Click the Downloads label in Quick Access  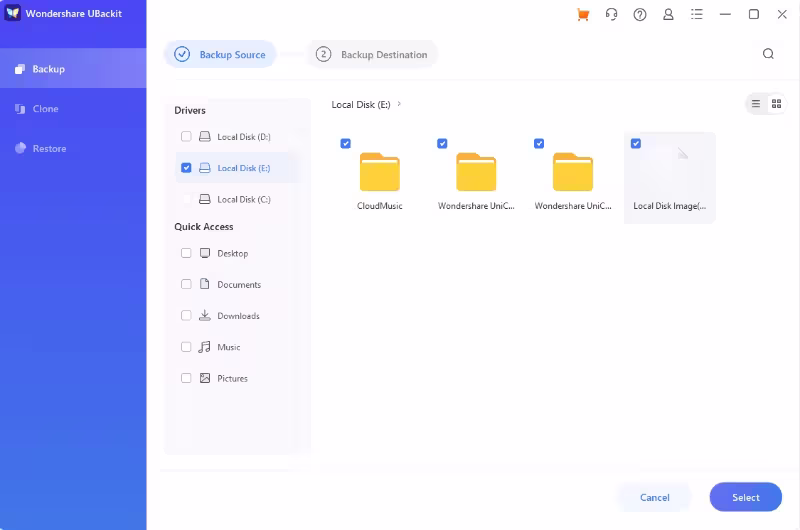click(x=238, y=316)
